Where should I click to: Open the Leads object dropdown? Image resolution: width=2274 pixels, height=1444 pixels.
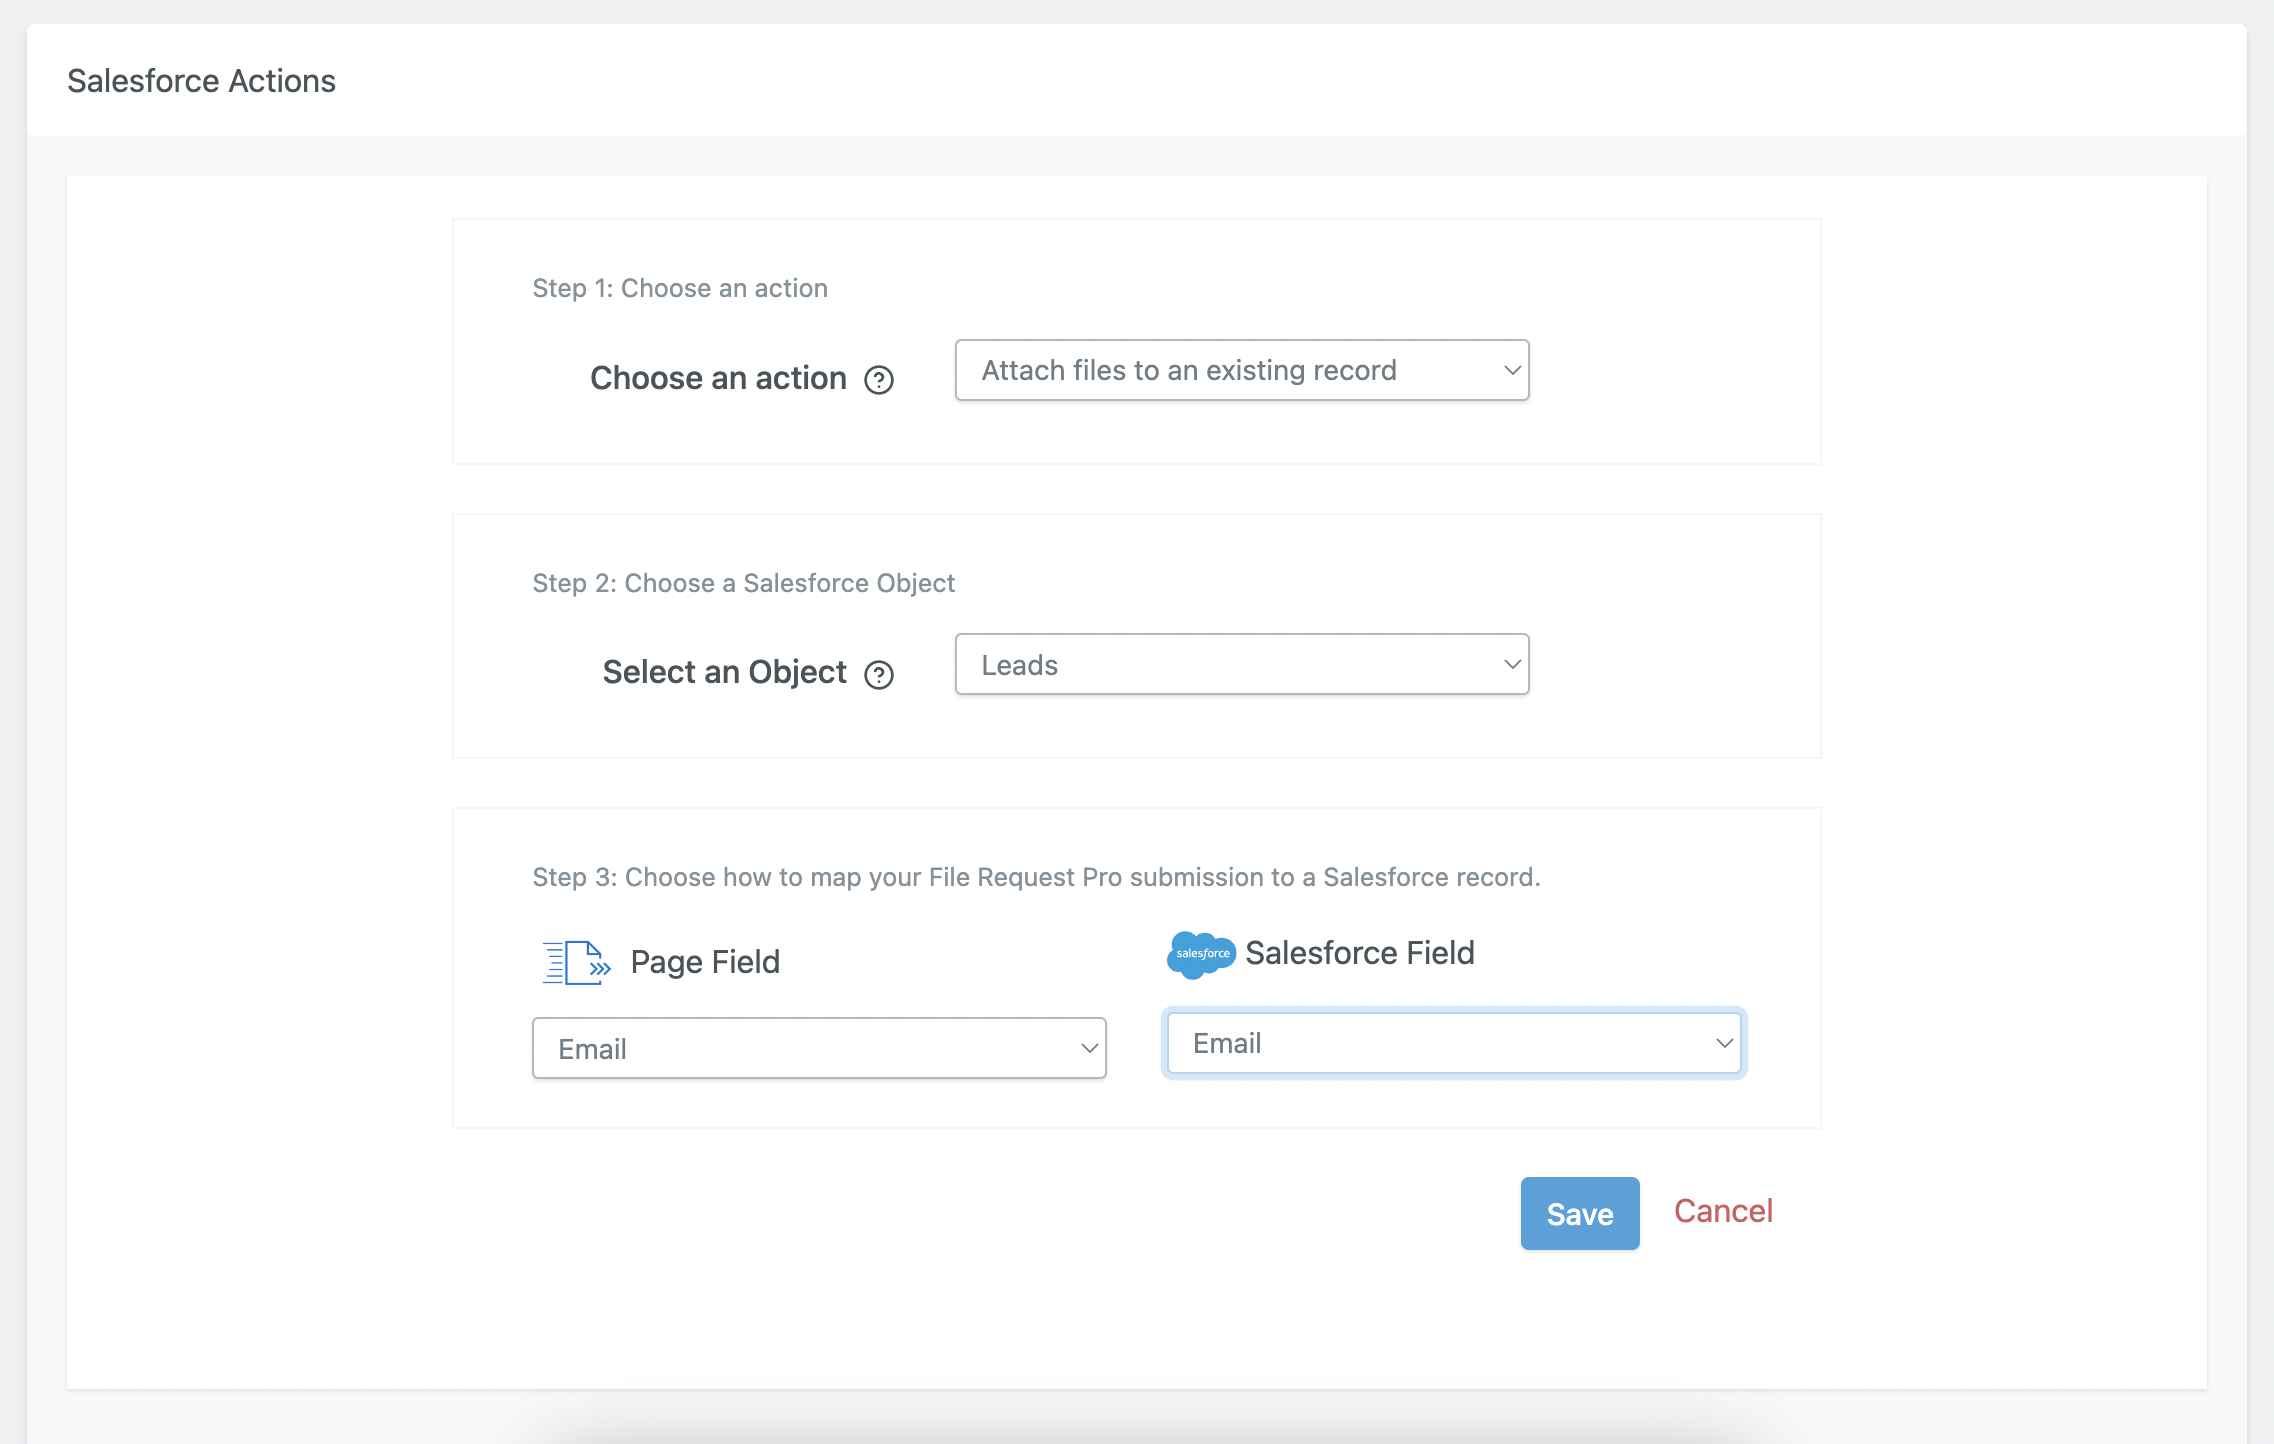1242,665
